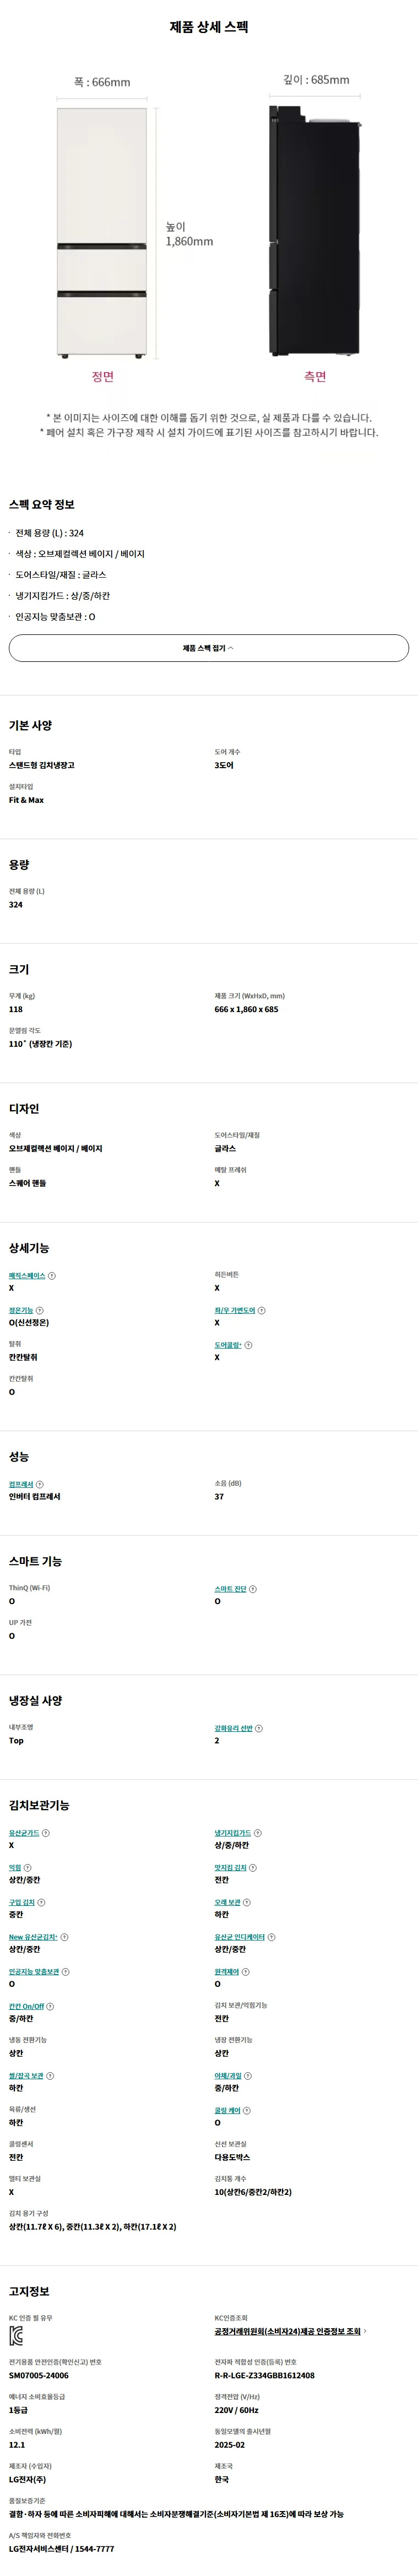This screenshot has height=2576, width=418.
Task: Click the 칸칸 On/Off term link
Action: point(26,2006)
